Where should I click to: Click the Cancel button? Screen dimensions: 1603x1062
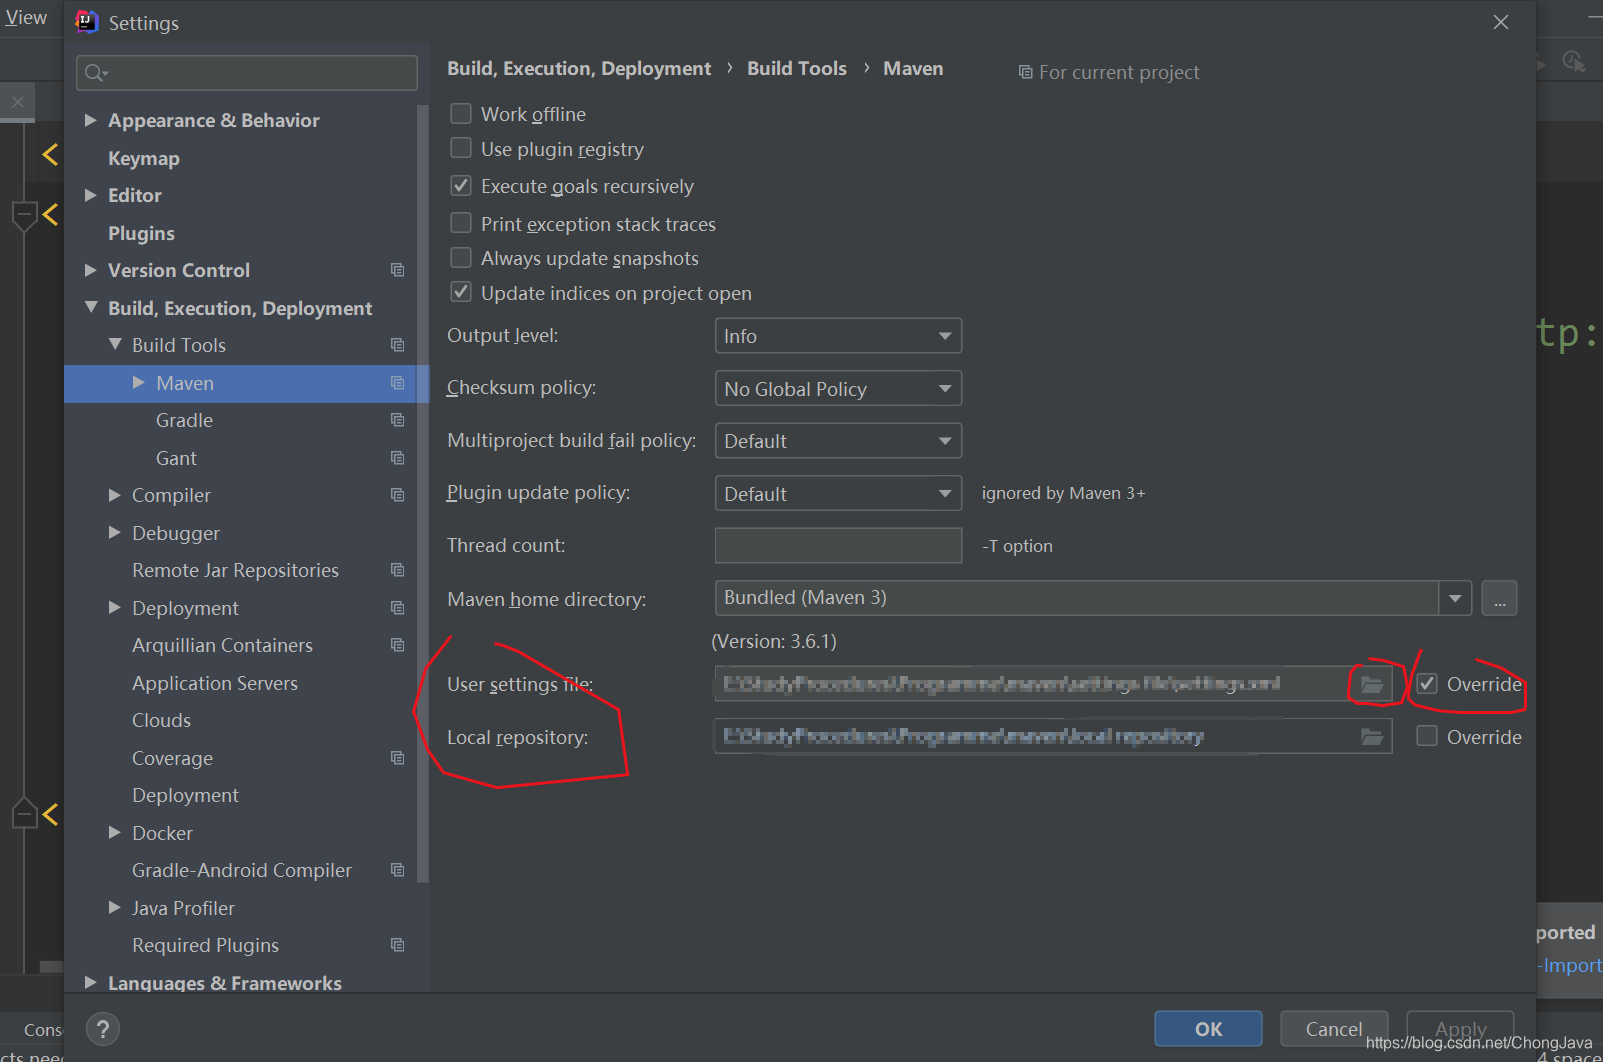tap(1334, 1029)
